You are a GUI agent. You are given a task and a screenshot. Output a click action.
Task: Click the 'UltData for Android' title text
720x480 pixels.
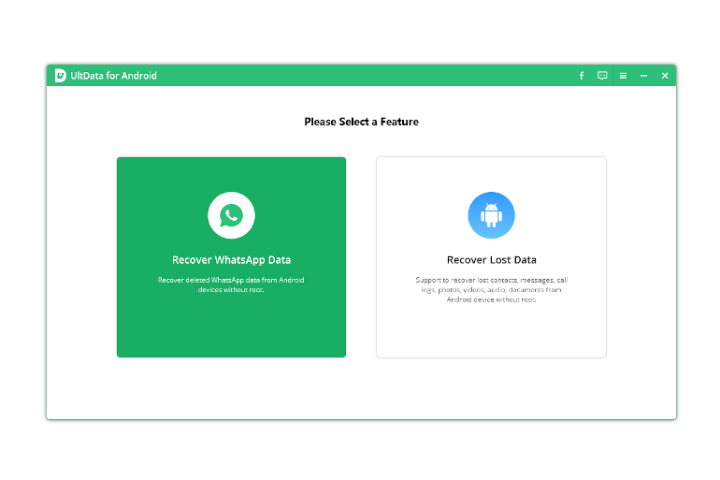coord(113,76)
